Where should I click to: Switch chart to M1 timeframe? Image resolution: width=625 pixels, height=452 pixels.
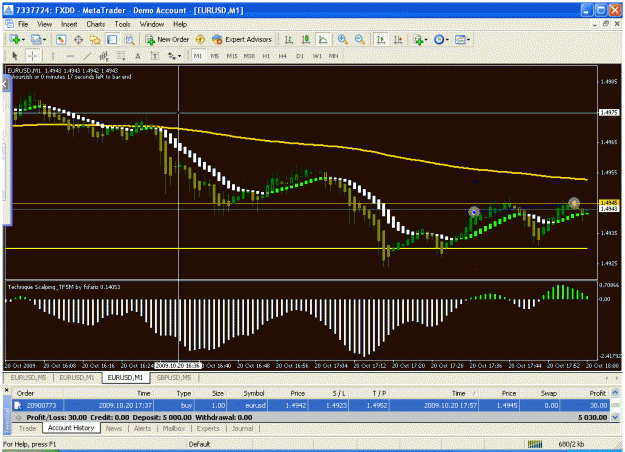click(198, 56)
